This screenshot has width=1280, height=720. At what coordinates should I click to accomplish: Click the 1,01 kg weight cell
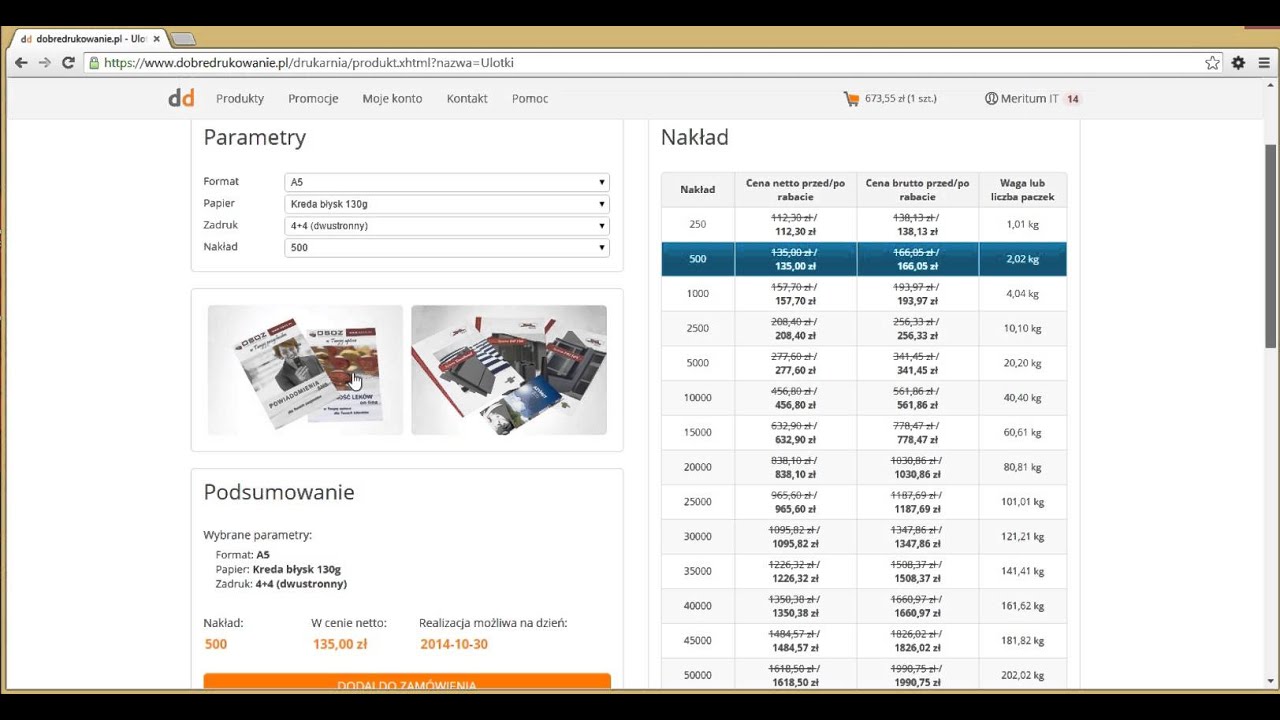tap(1022, 225)
